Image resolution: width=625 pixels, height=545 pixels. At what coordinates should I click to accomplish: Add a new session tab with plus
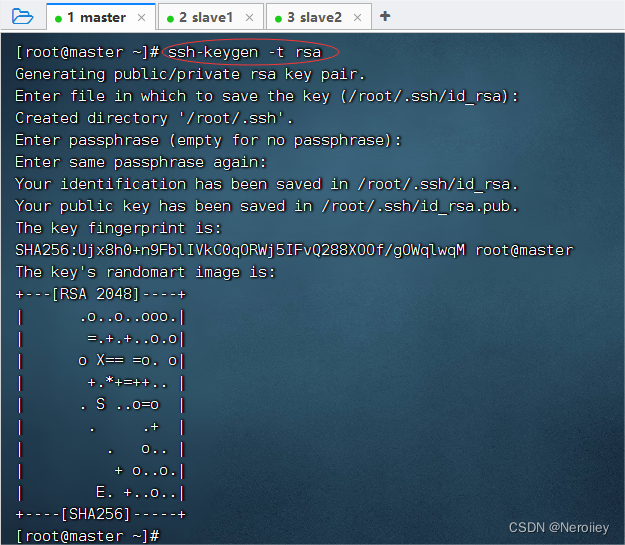click(x=385, y=16)
